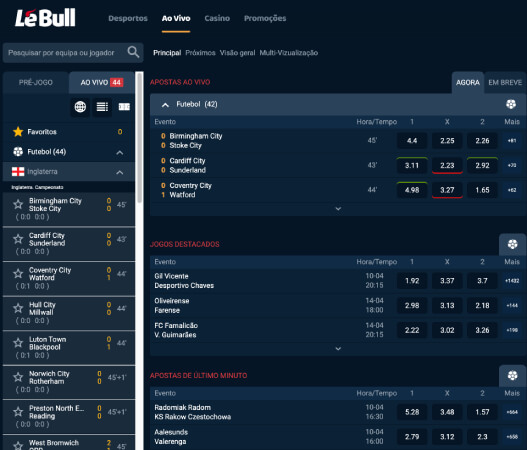Bet on Watford win at 1.65
Image resolution: width=527 pixels, height=450 pixels.
pyautogui.click(x=482, y=190)
